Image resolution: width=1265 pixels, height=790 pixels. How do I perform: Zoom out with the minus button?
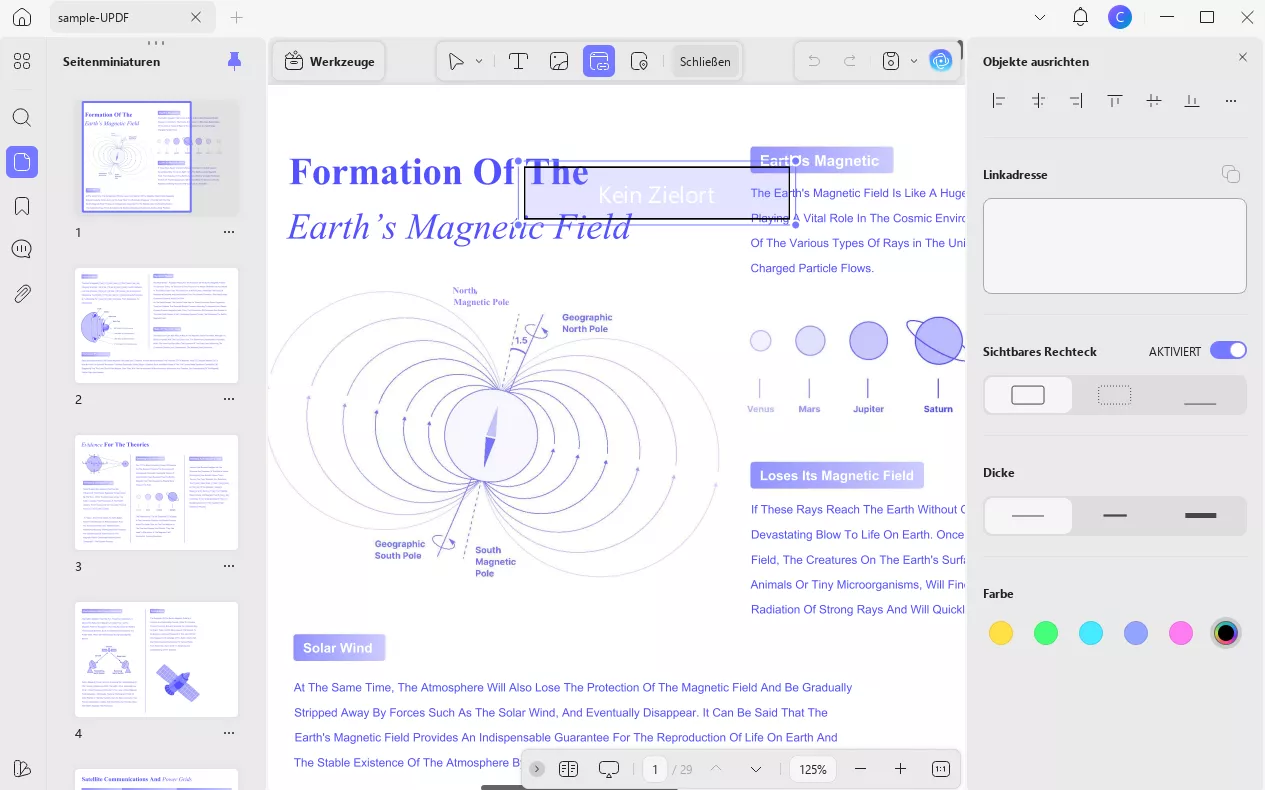(861, 769)
